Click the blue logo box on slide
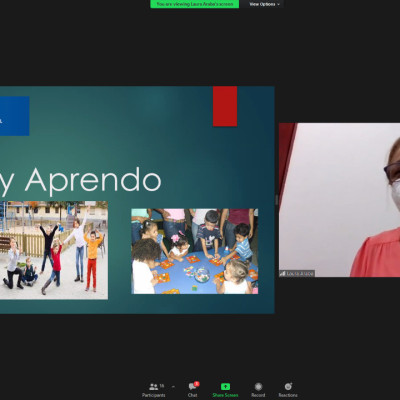Viewport: 400px width, 400px height. 14,116
